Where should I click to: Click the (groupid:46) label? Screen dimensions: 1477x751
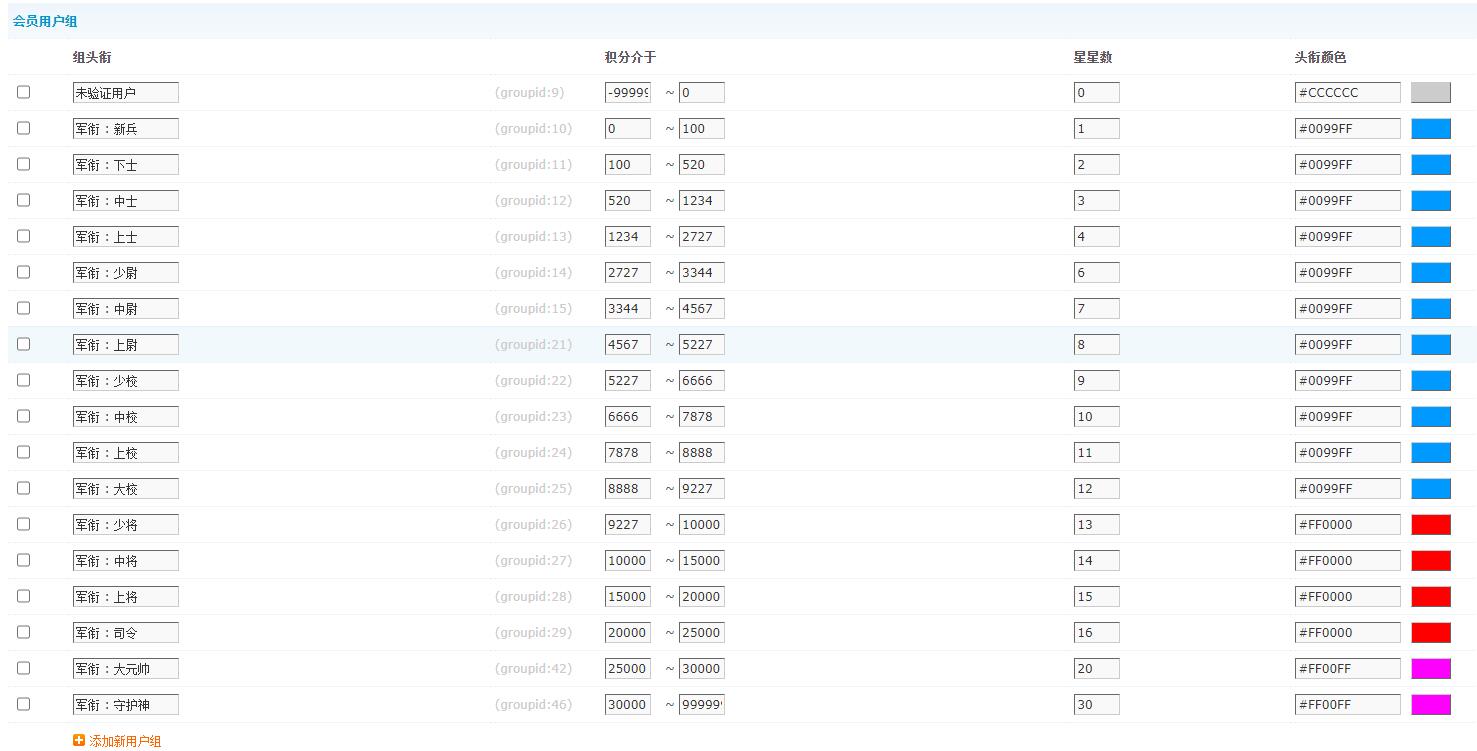(x=534, y=704)
